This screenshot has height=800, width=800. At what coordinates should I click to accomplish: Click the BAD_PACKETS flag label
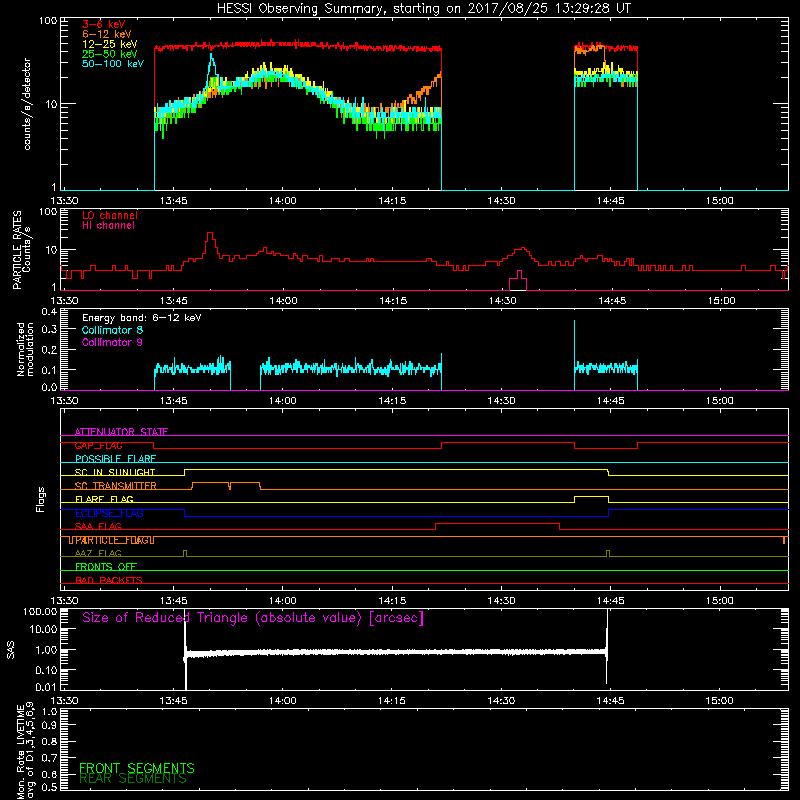click(109, 581)
